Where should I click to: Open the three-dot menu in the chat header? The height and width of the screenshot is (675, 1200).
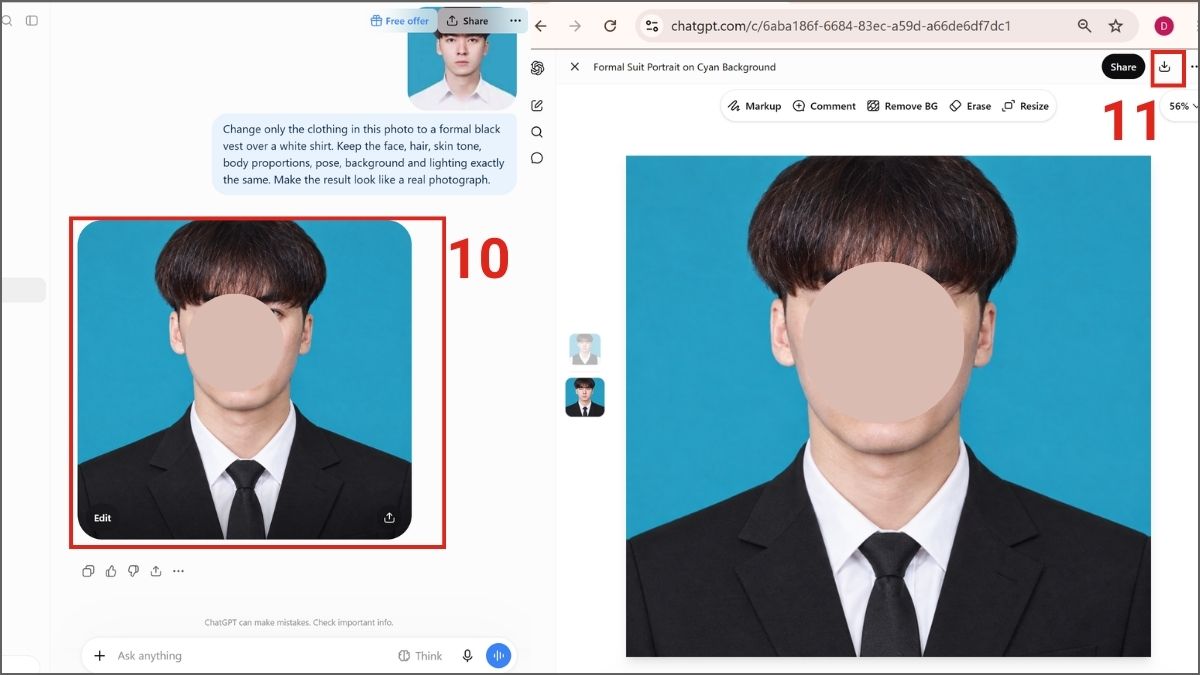515,20
